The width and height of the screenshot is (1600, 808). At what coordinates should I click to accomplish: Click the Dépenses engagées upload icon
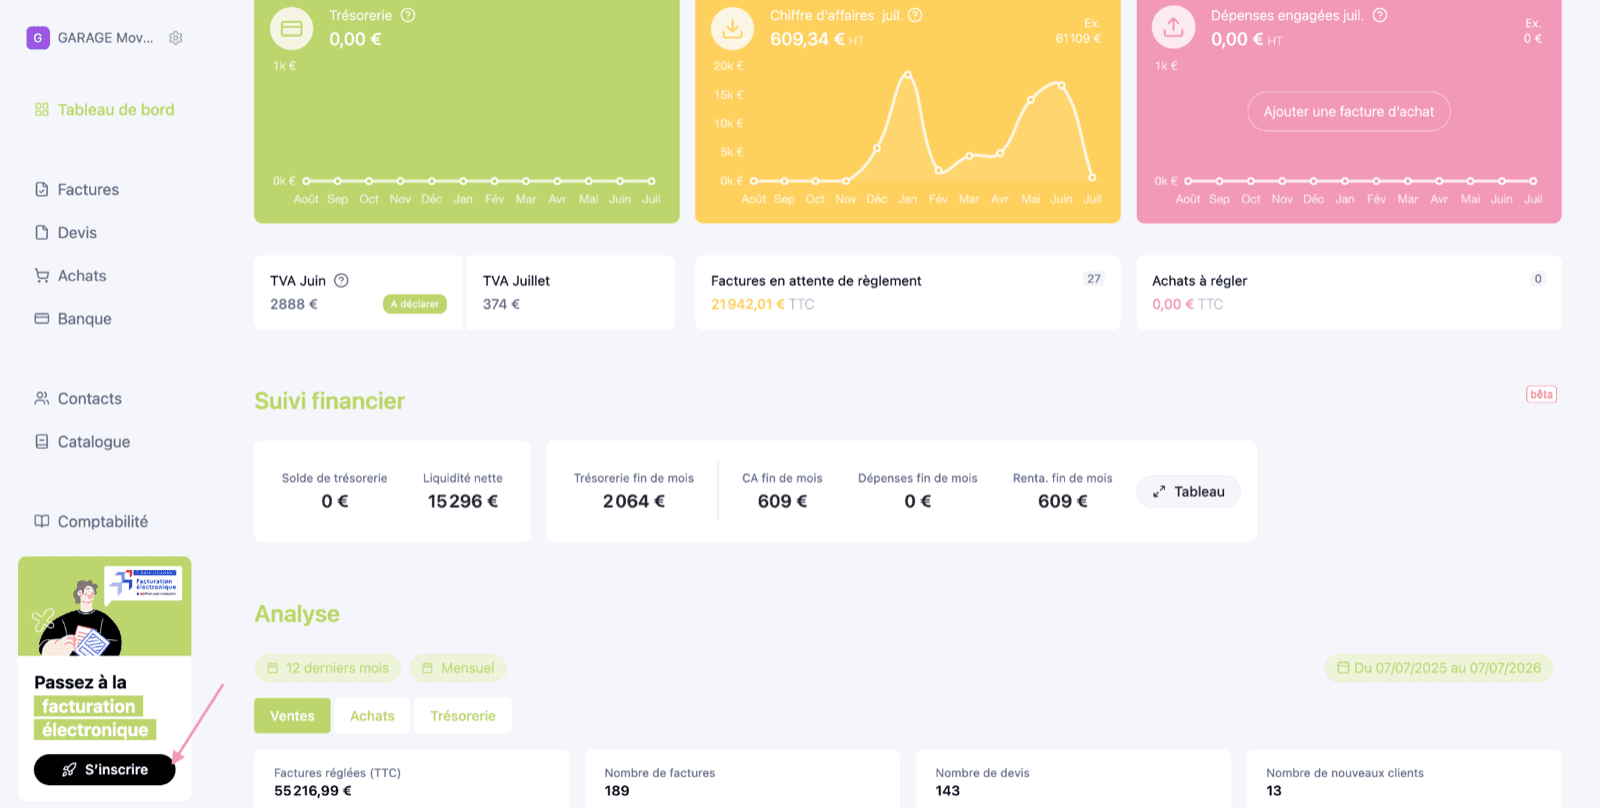tap(1173, 27)
